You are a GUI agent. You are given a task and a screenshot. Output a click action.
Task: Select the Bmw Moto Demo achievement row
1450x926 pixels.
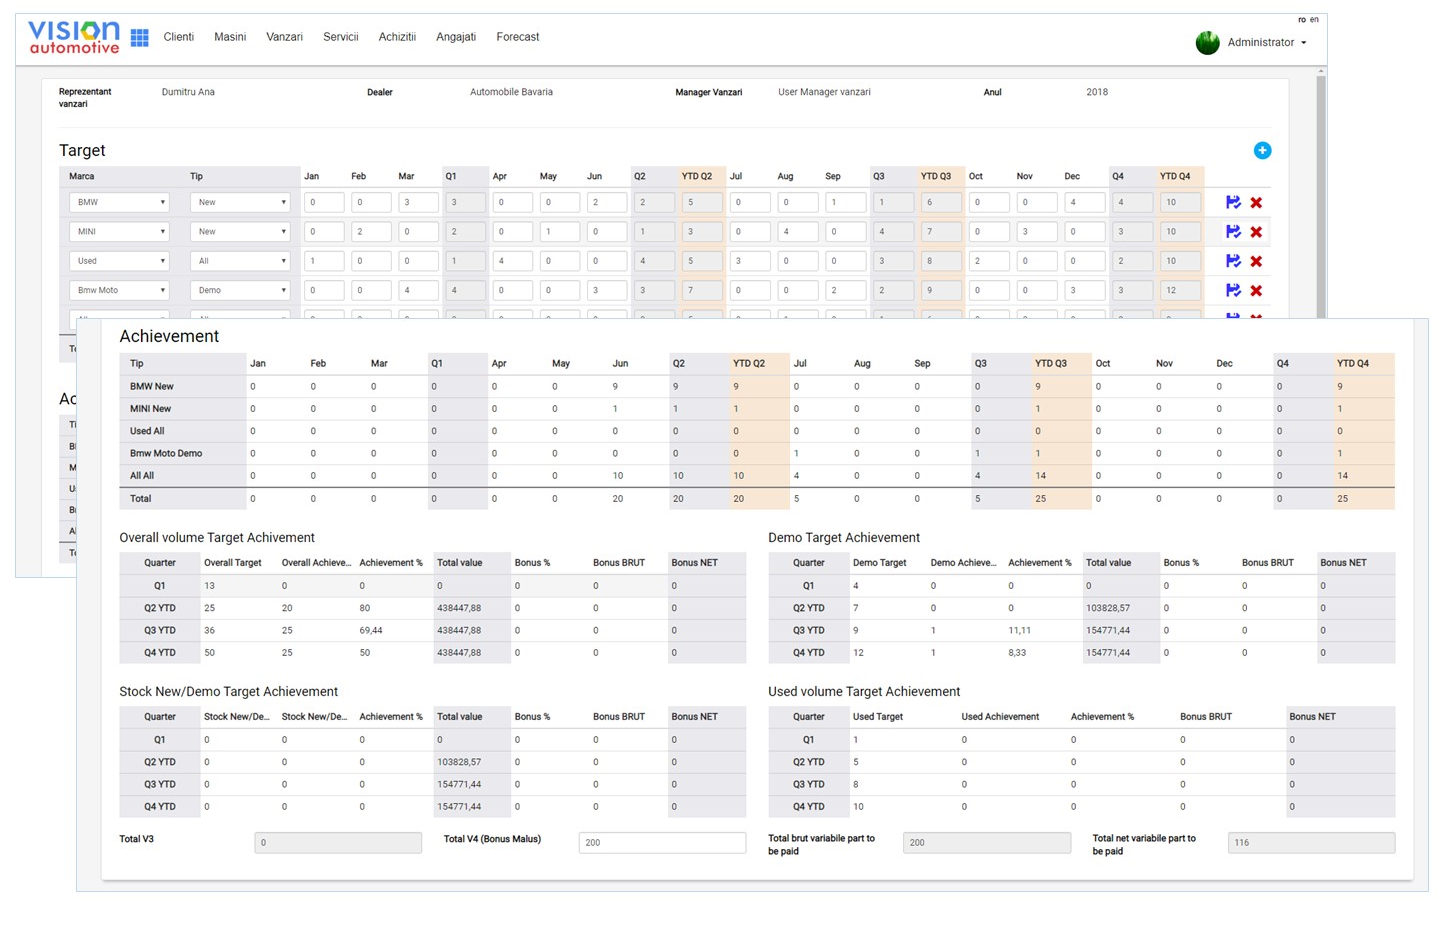click(757, 453)
